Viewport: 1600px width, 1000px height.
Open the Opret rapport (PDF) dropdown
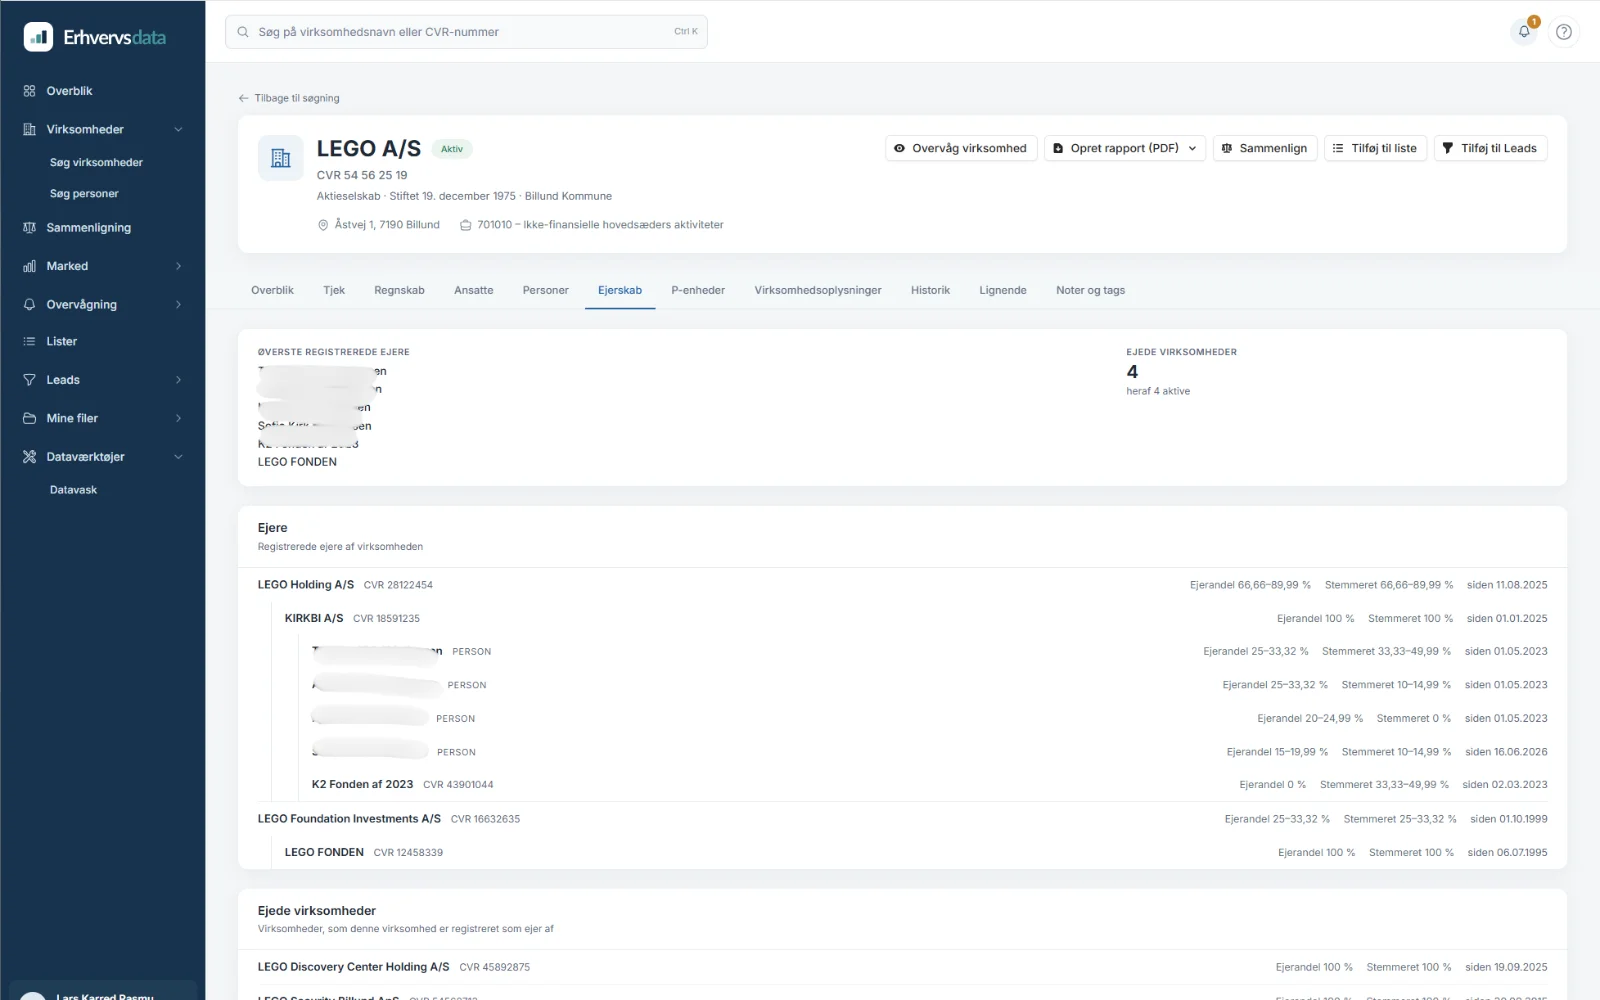pos(1125,148)
